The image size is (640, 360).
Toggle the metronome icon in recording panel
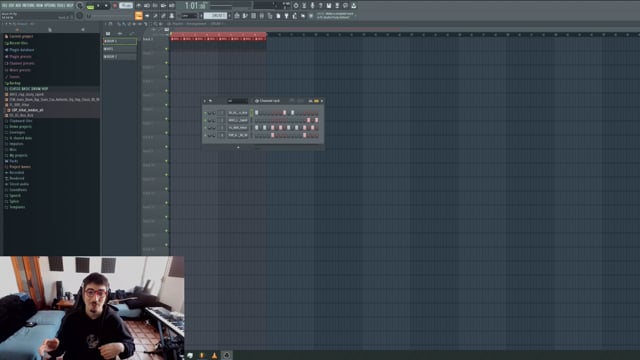[x=139, y=6]
